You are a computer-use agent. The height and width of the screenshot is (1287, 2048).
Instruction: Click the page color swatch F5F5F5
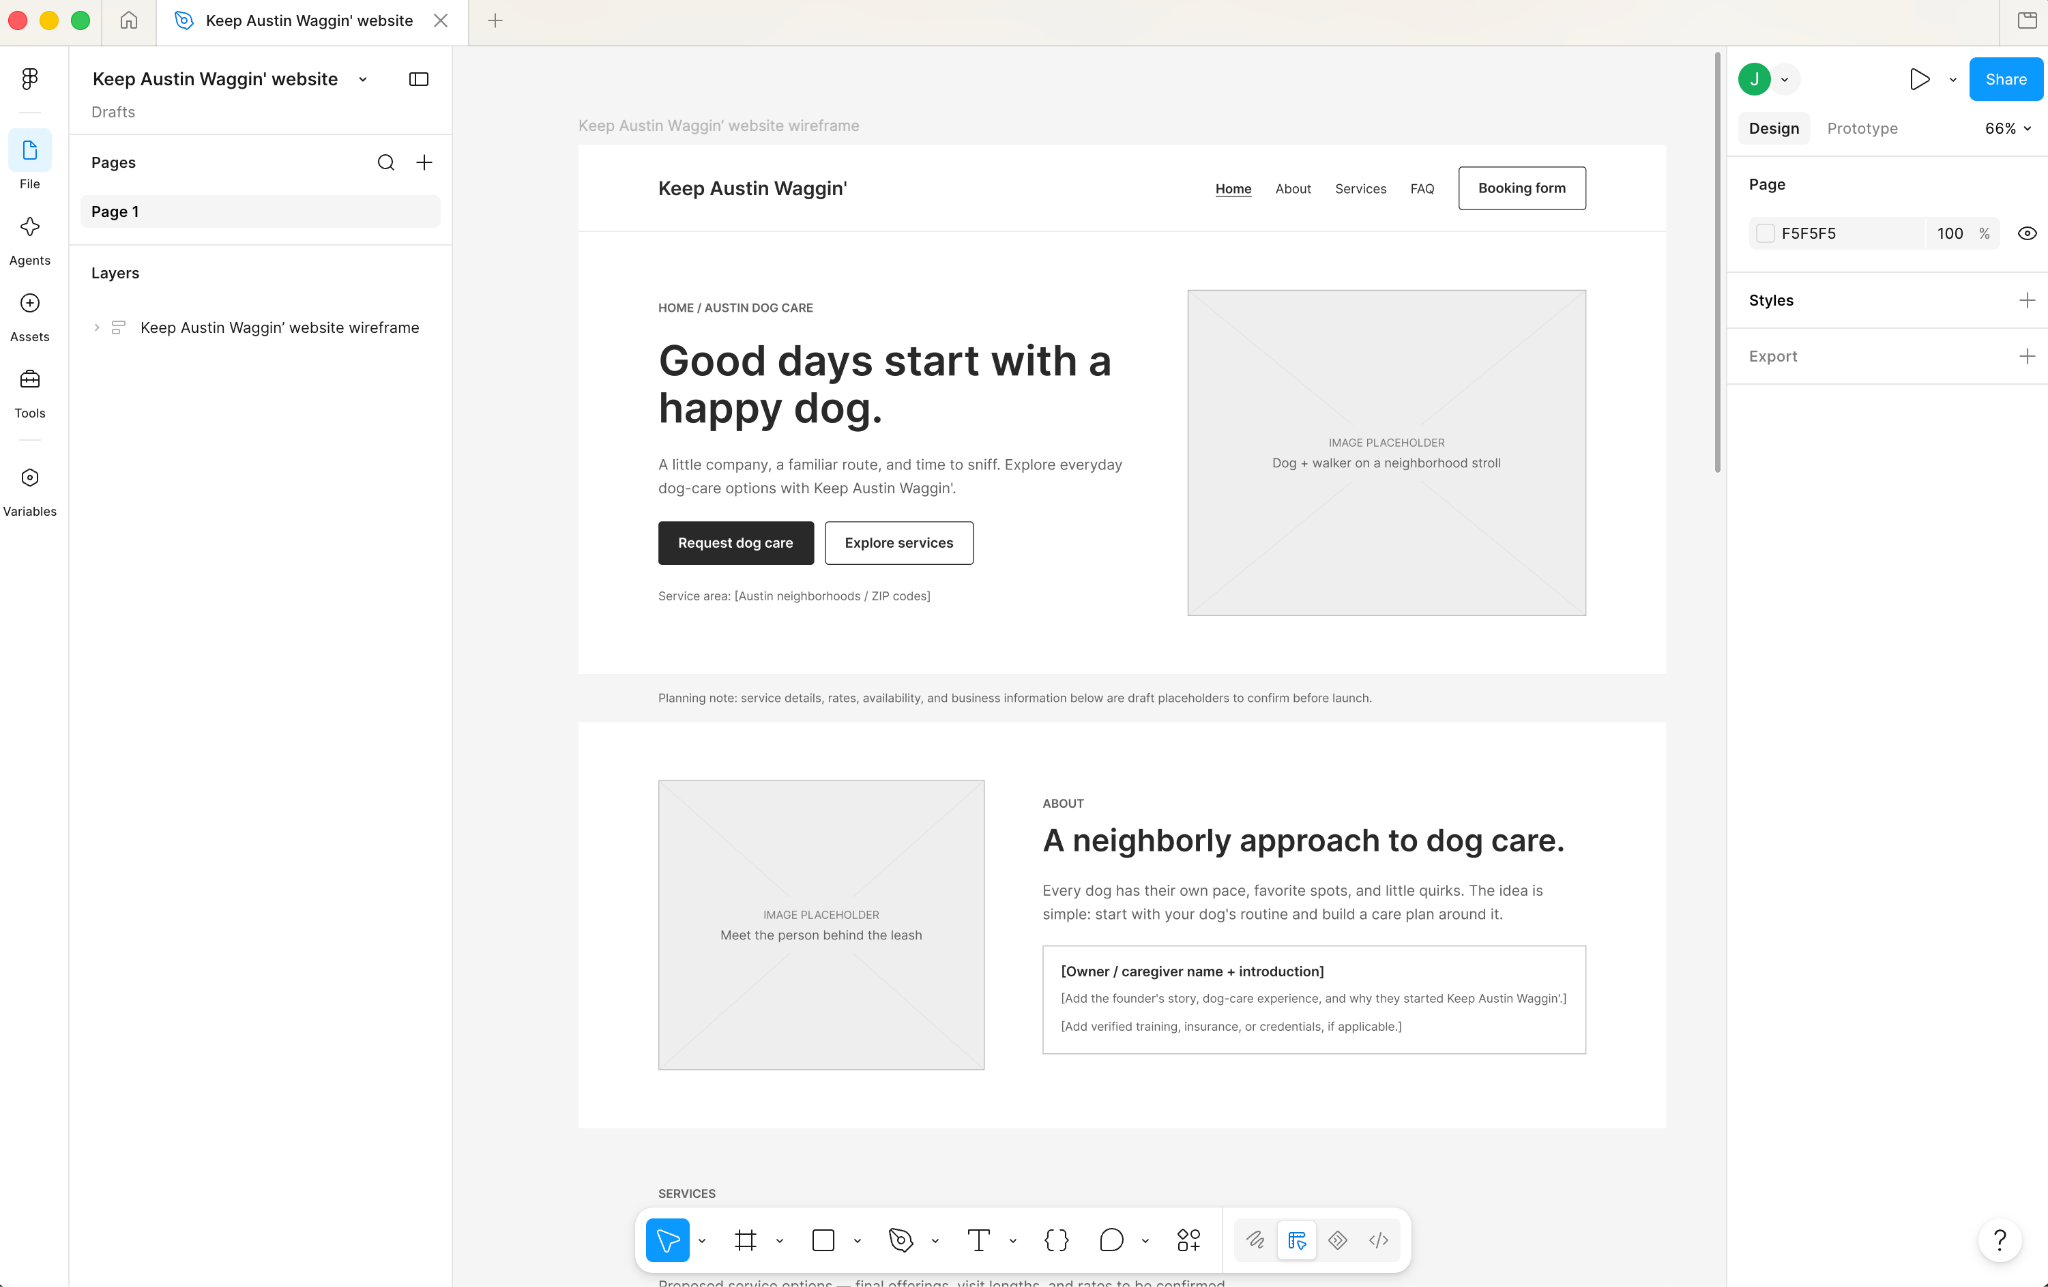pyautogui.click(x=1766, y=233)
